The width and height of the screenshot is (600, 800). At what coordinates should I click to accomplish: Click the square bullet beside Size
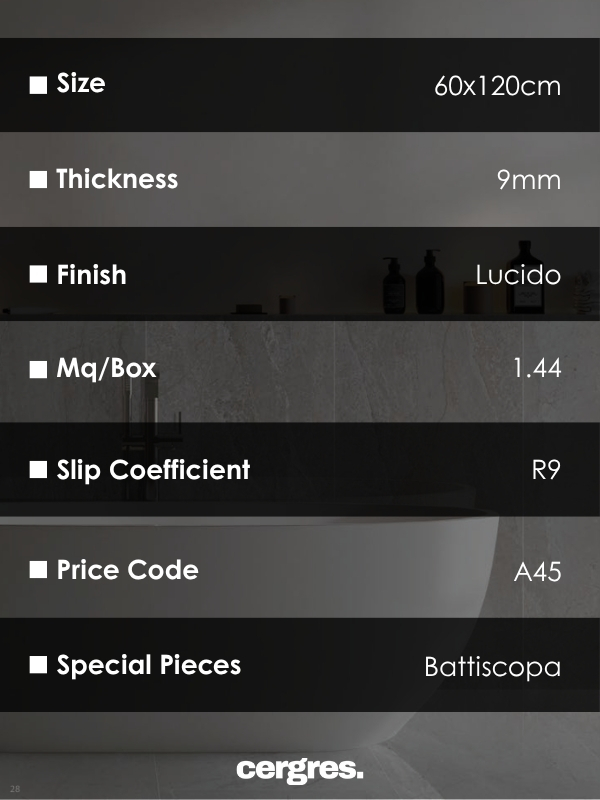tap(38, 85)
